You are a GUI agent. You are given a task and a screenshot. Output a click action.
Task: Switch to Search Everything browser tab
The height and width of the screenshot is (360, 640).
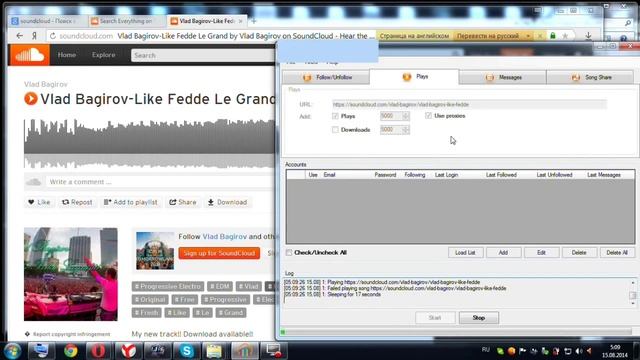[x=126, y=21]
